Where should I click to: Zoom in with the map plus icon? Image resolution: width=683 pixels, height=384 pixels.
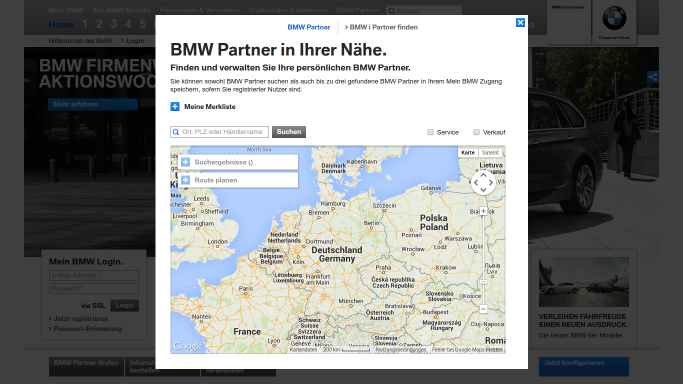[483, 211]
